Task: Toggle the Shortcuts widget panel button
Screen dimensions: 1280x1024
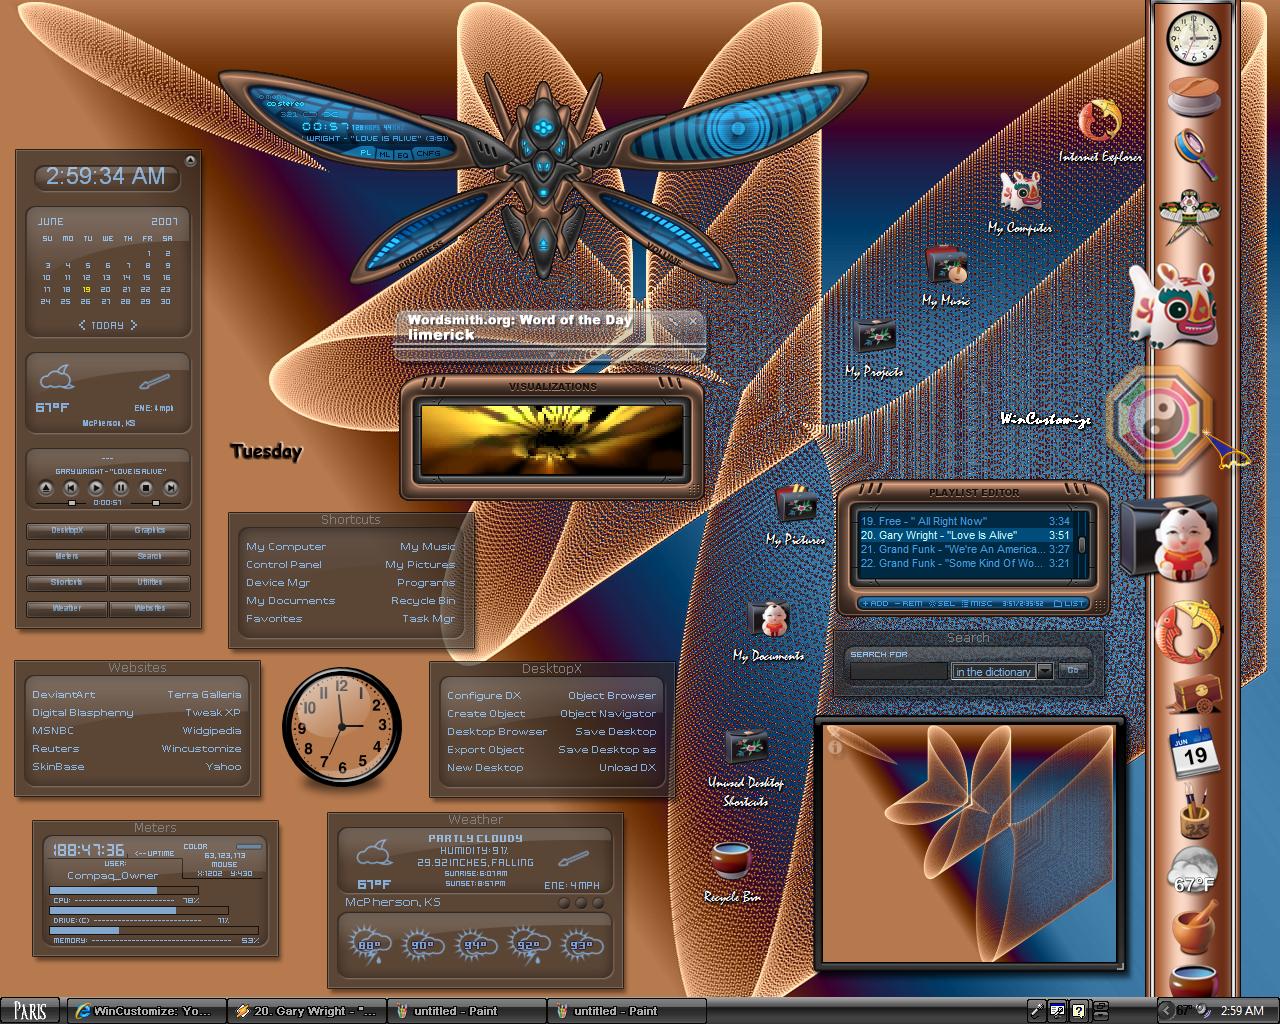Action: coord(67,582)
